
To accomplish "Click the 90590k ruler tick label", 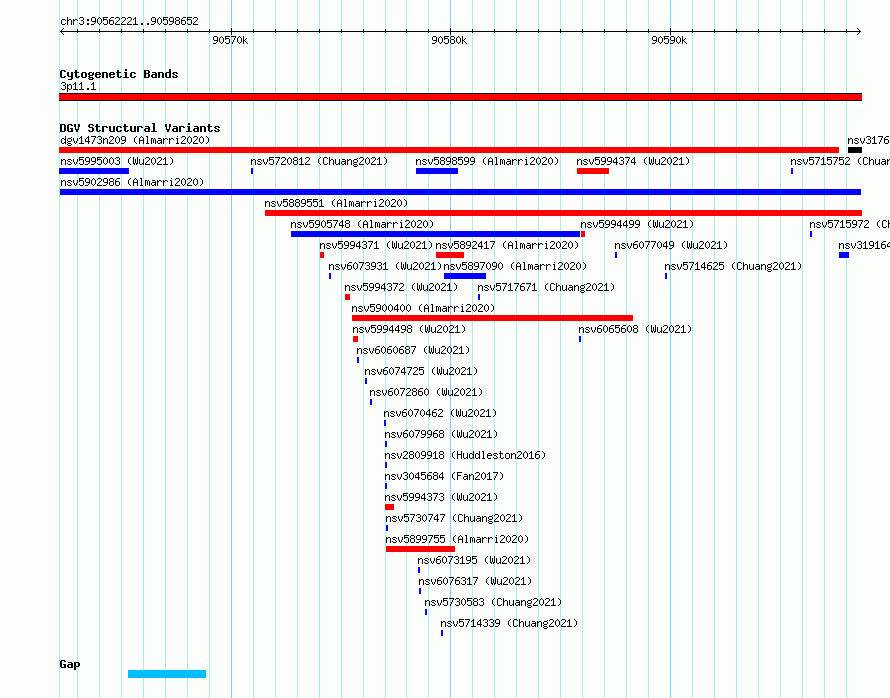I will coord(669,40).
